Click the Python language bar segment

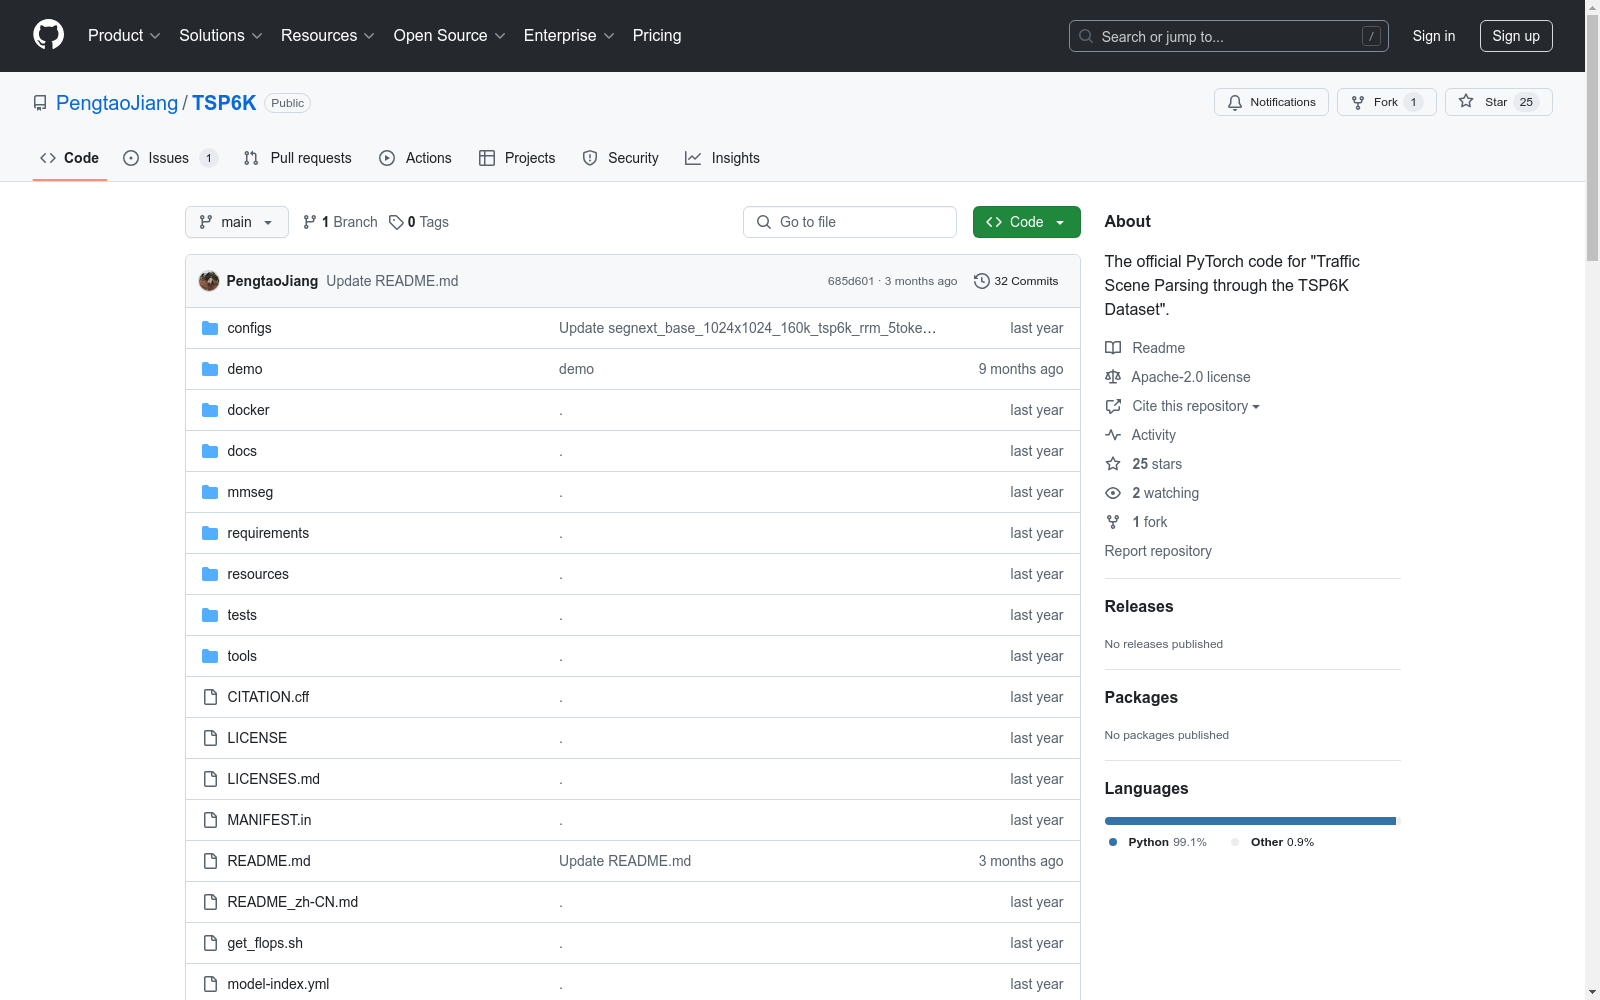1250,821
